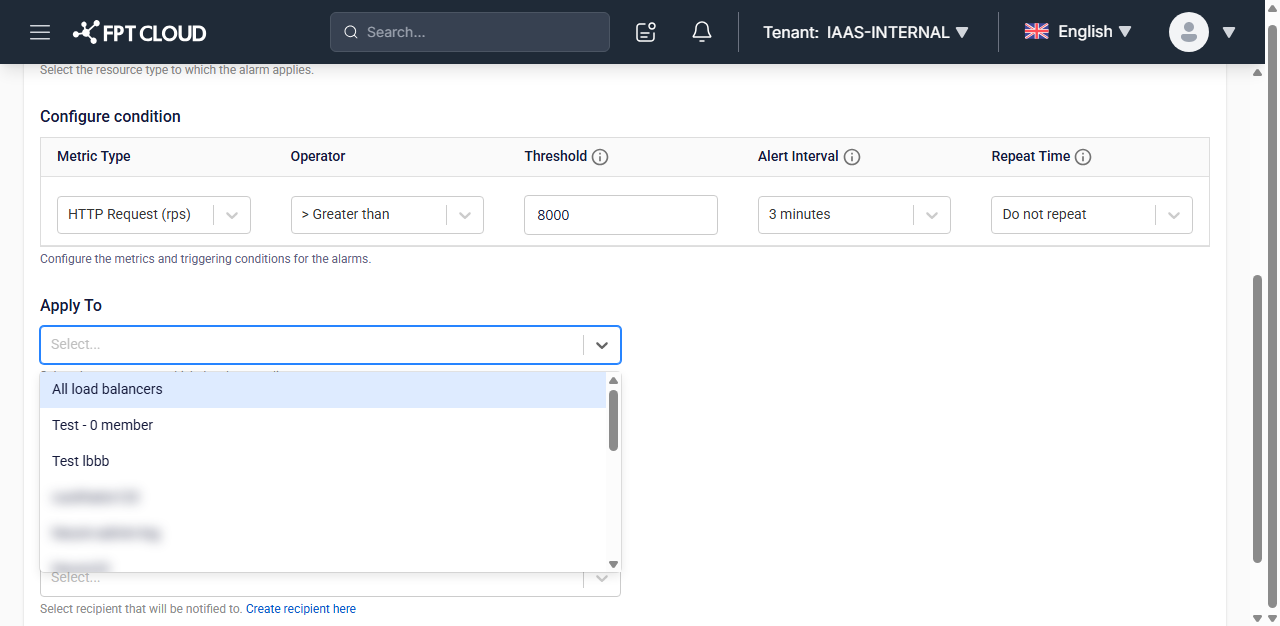Click the FPT Cloud logo
Viewport: 1280px width, 626px height.
pos(139,32)
